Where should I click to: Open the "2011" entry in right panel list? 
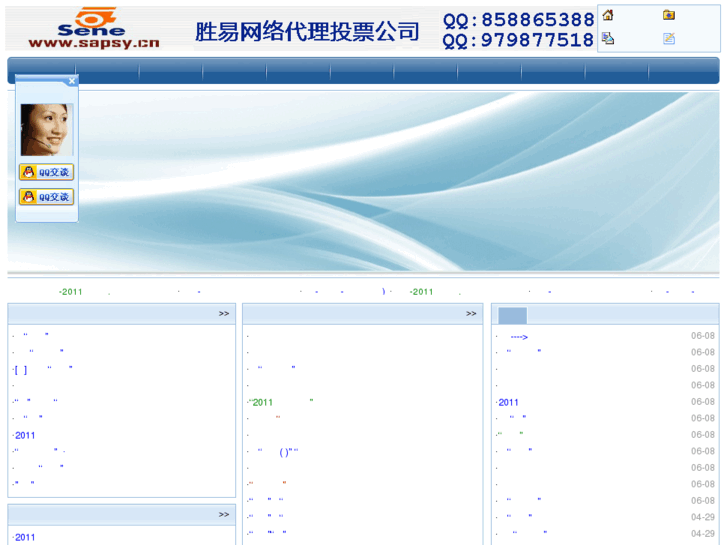click(x=508, y=402)
